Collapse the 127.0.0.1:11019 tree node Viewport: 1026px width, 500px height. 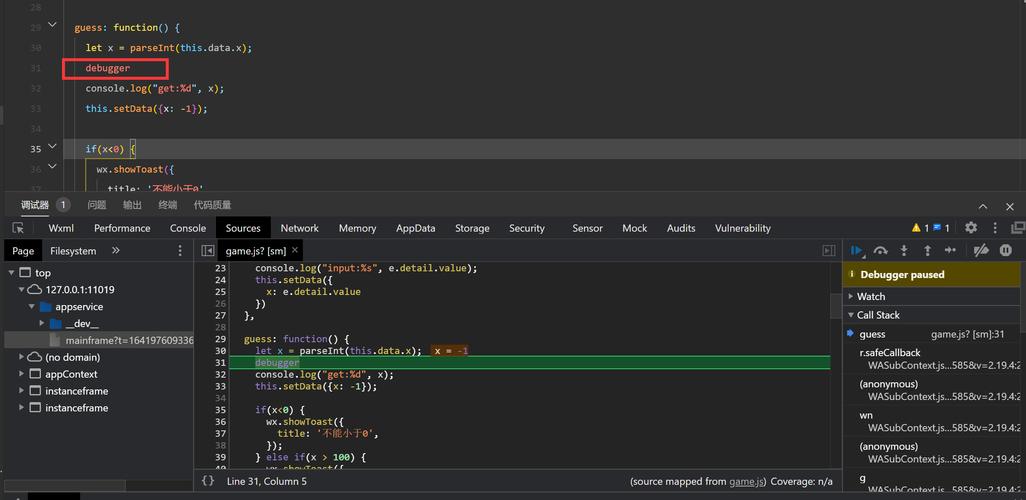point(22,289)
